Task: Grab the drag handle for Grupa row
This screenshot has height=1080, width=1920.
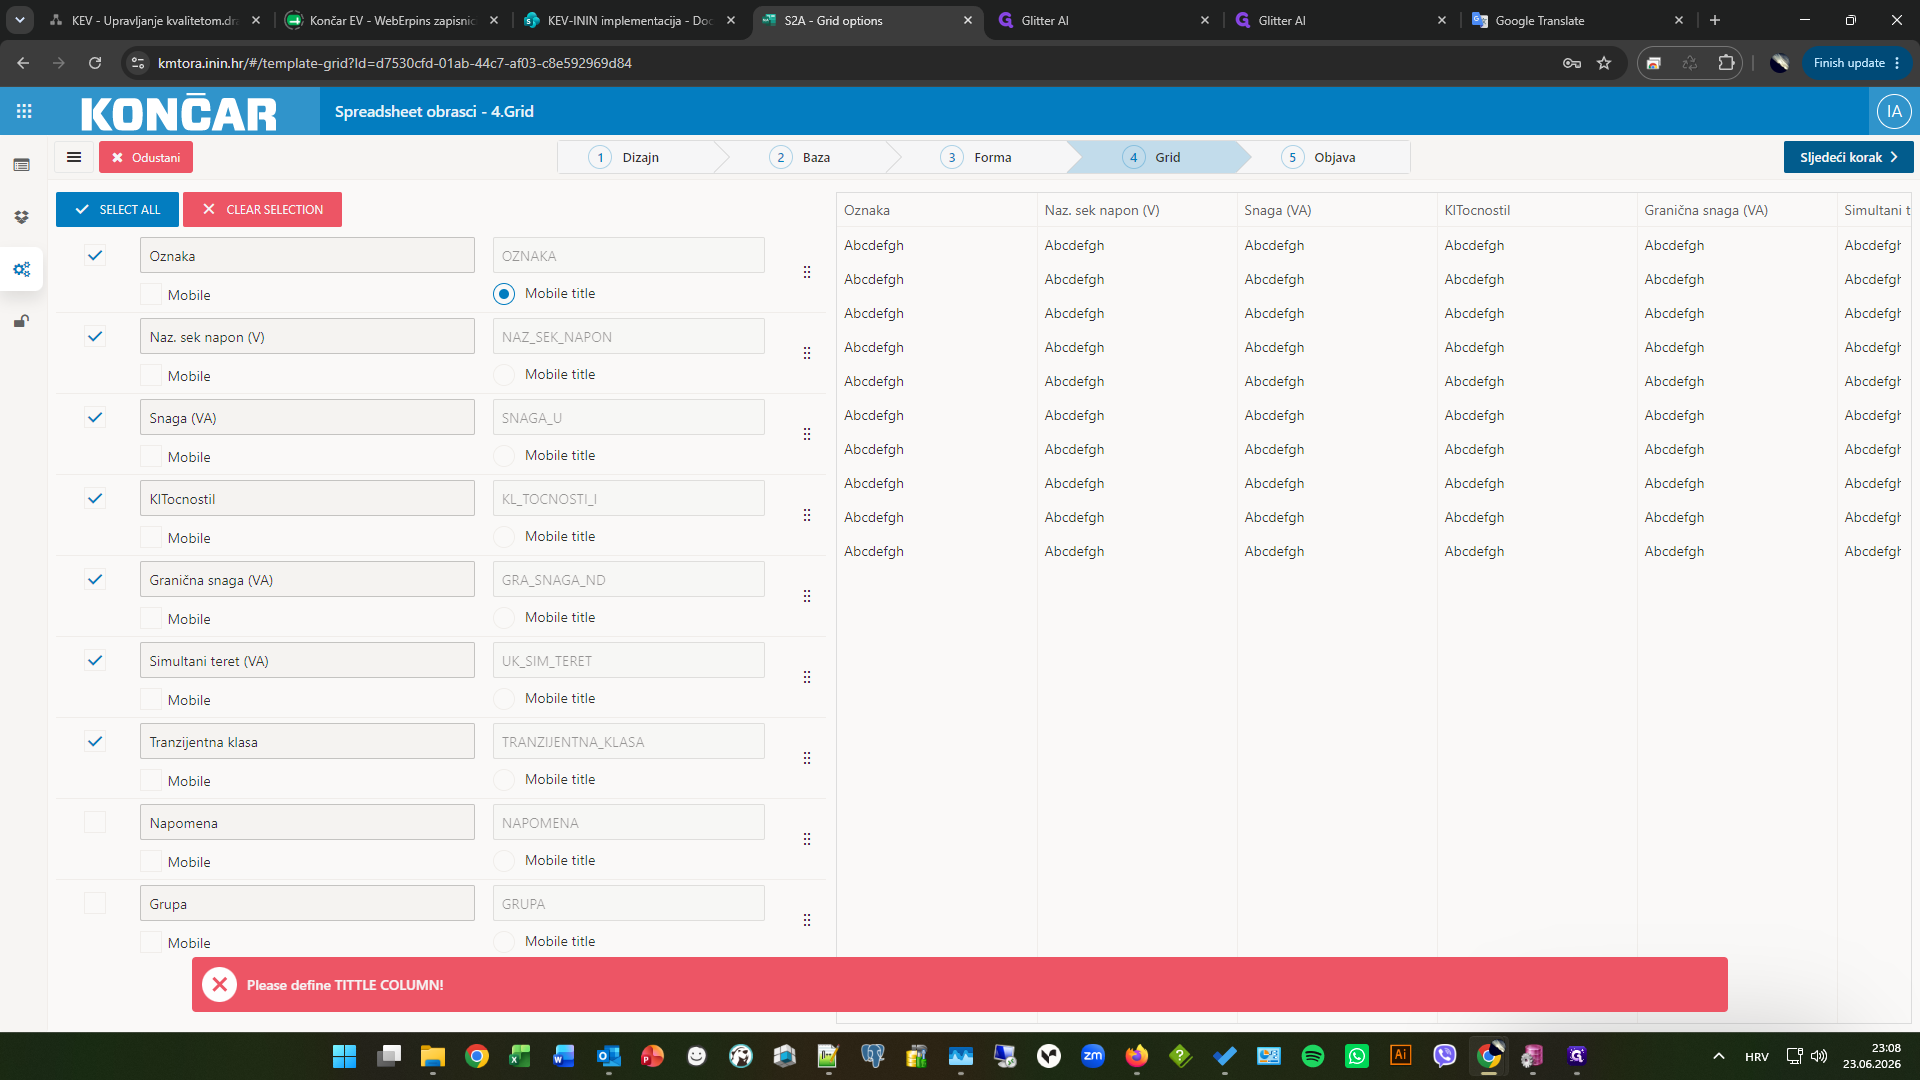Action: tap(807, 920)
